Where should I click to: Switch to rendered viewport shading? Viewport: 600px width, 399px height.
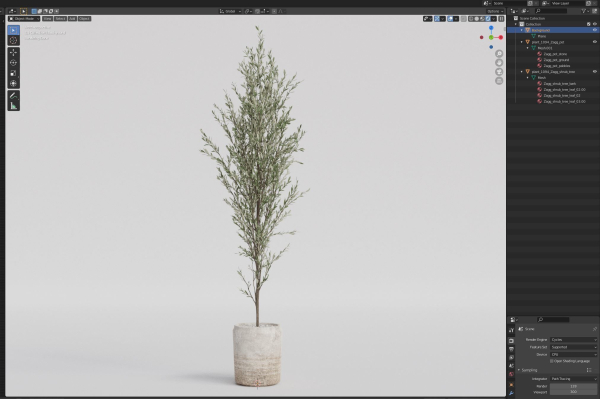[488, 19]
